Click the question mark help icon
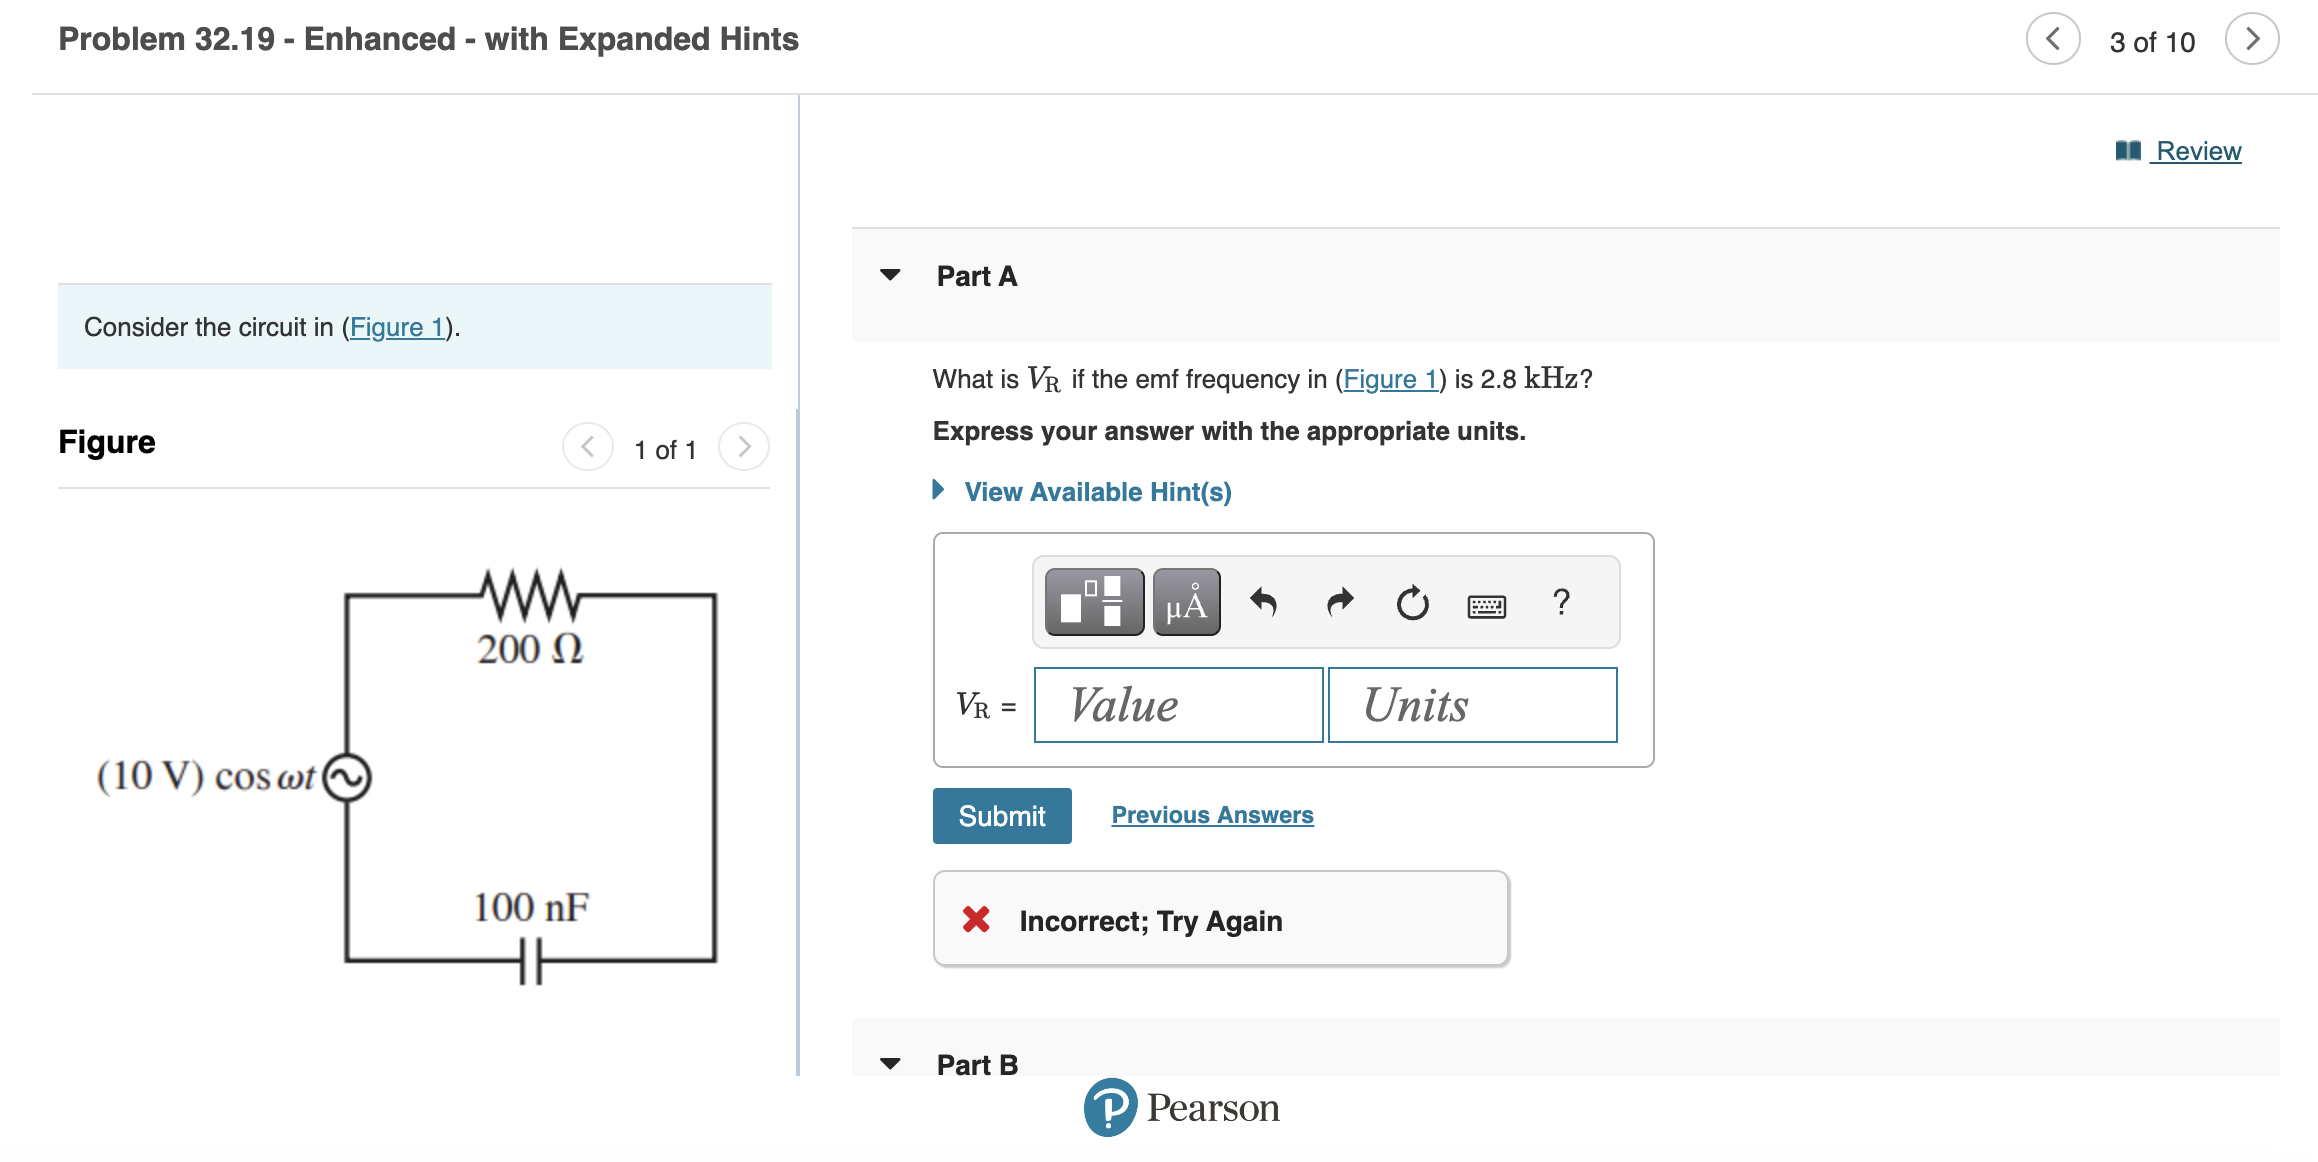 [x=1560, y=602]
